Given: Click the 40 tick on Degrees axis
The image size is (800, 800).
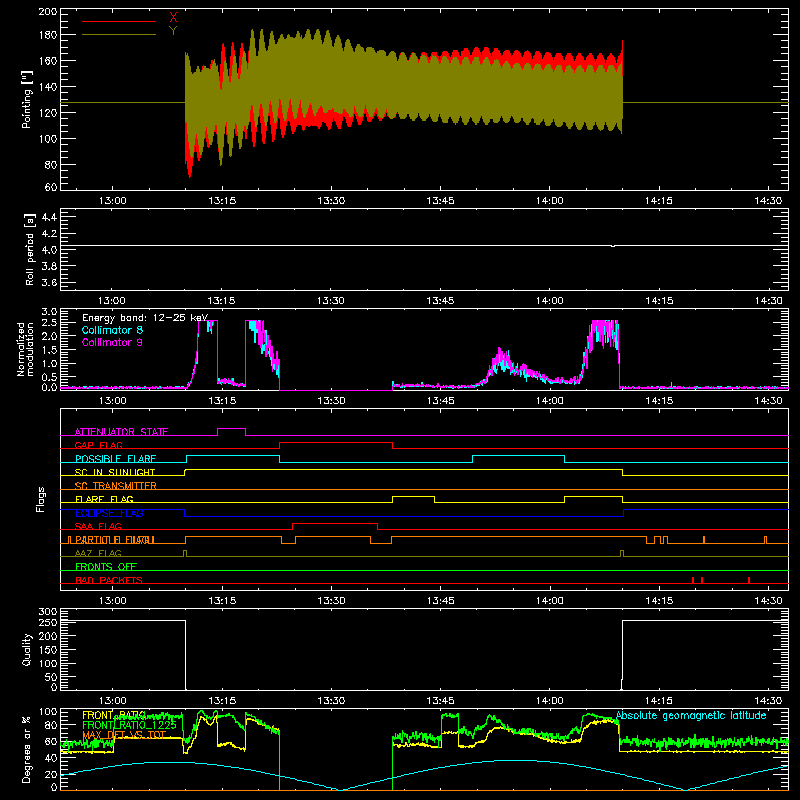Looking at the screenshot, I should click(x=51, y=758).
